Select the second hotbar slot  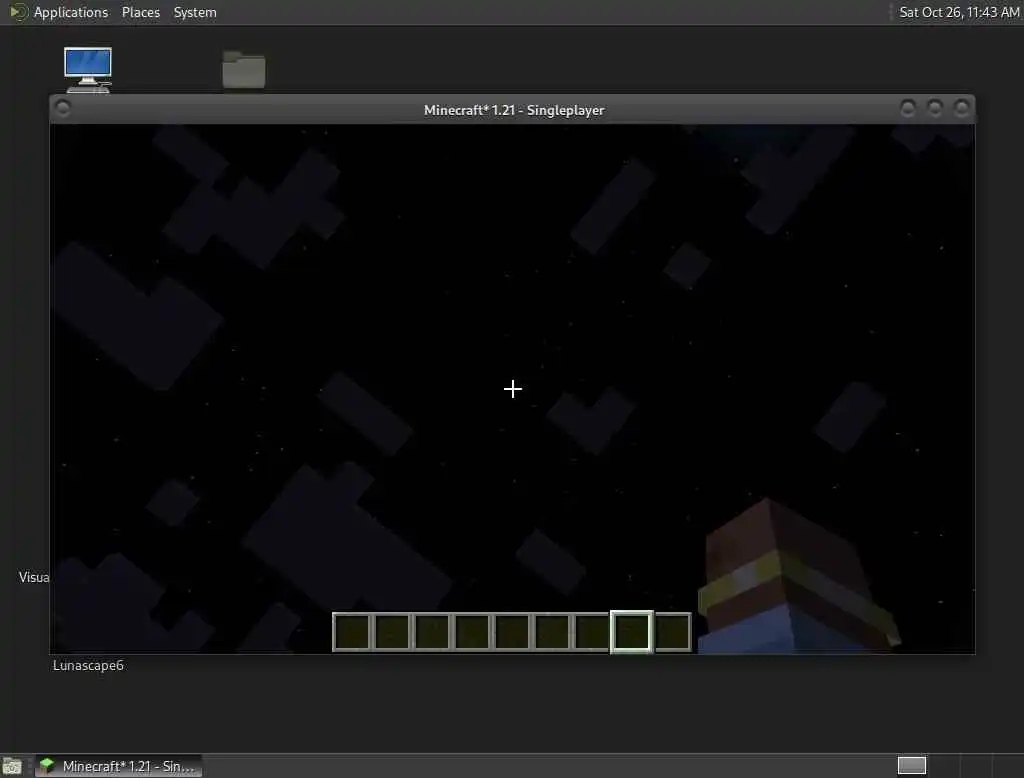click(392, 632)
